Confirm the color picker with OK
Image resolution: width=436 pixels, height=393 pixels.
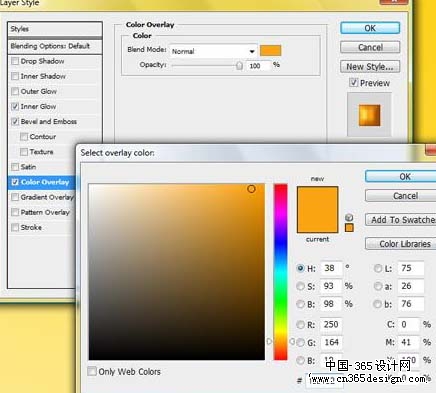click(x=402, y=176)
